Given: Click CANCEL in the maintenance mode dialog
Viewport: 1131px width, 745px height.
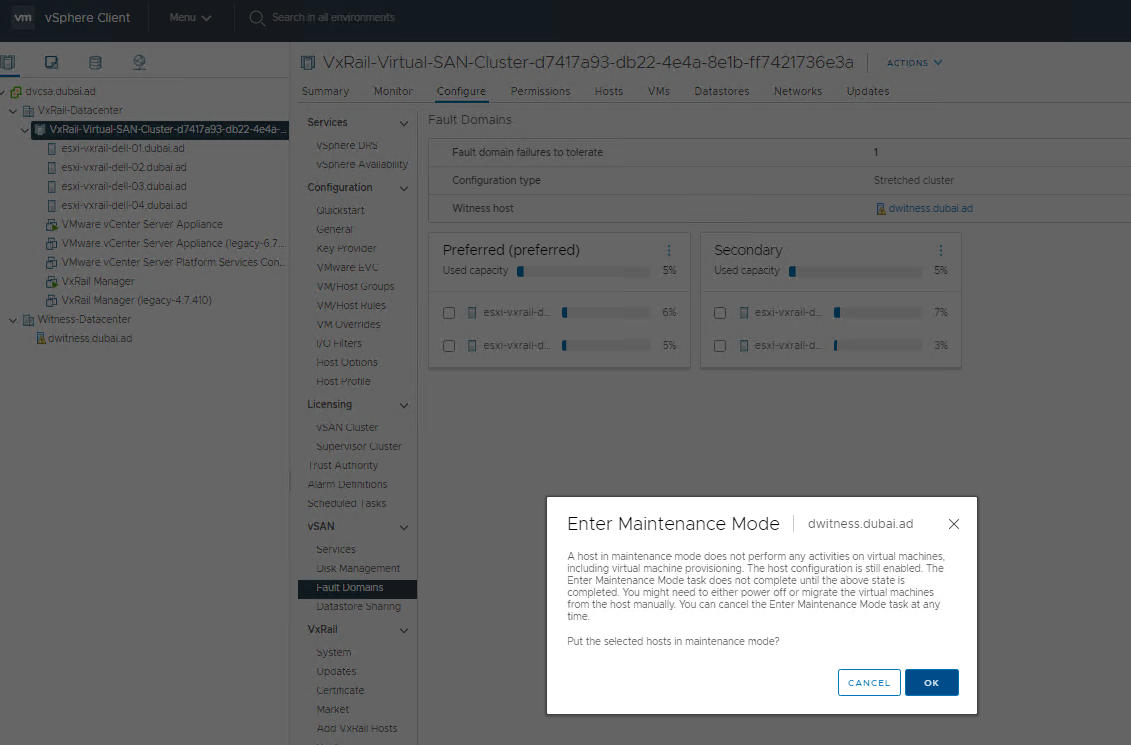Looking at the screenshot, I should 869,682.
